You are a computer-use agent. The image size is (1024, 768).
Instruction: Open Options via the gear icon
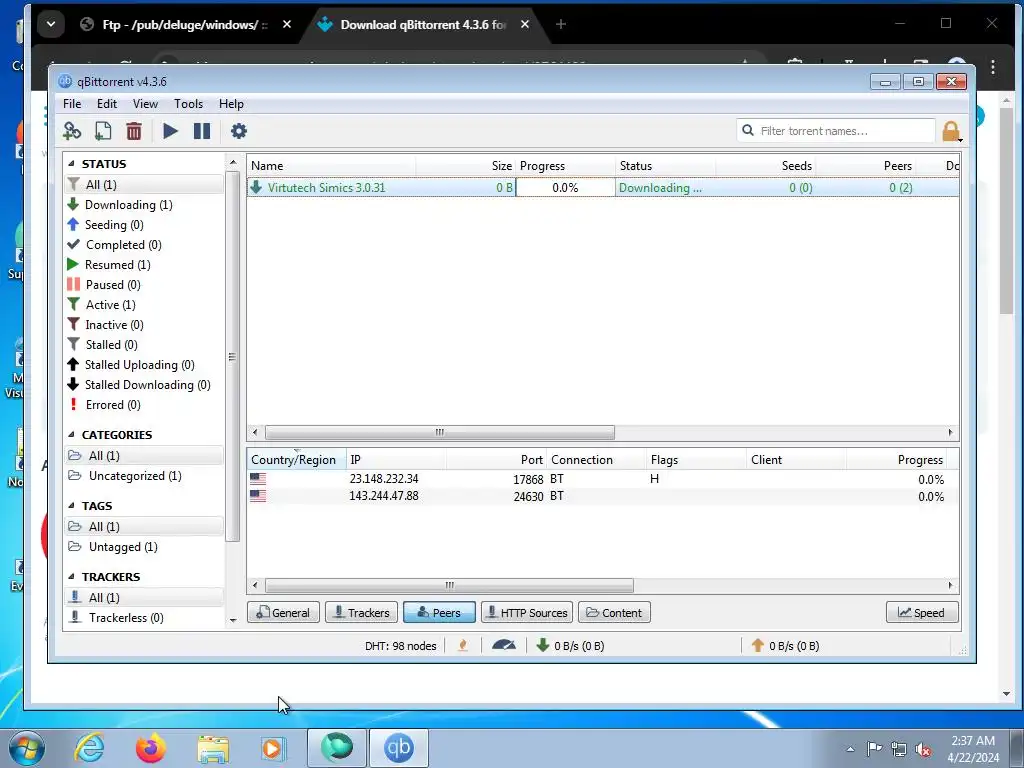238,131
